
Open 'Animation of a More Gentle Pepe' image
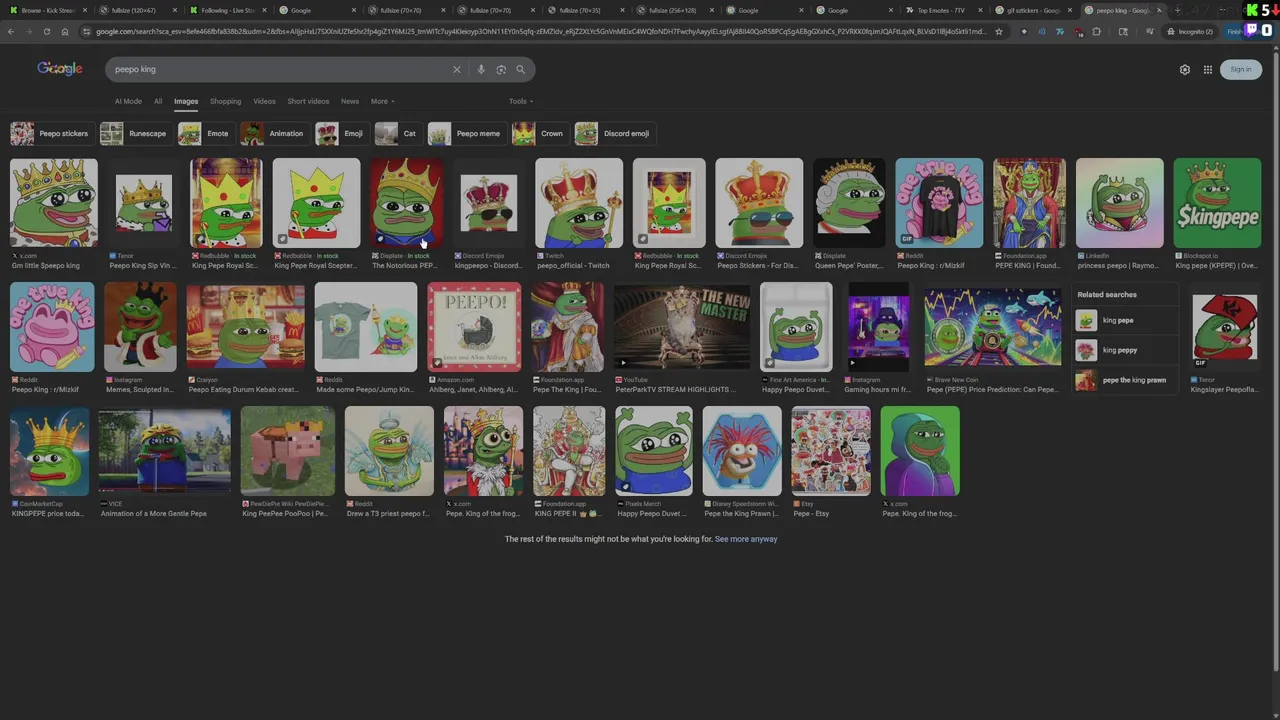165,451
